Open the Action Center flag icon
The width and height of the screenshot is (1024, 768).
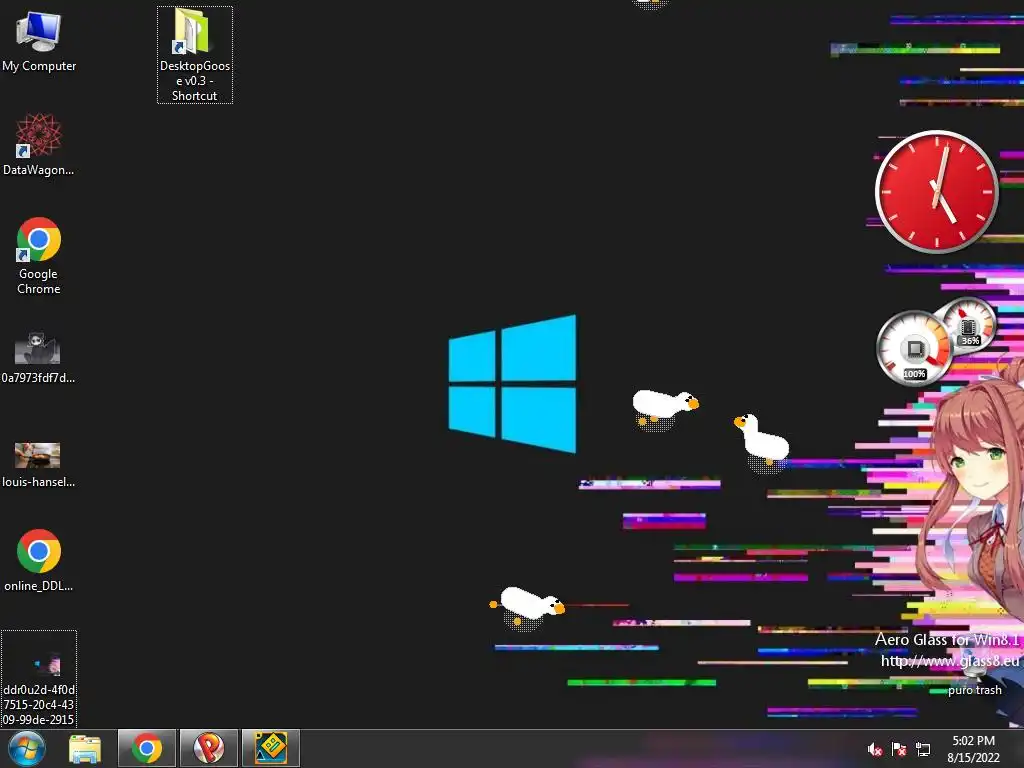coord(899,749)
